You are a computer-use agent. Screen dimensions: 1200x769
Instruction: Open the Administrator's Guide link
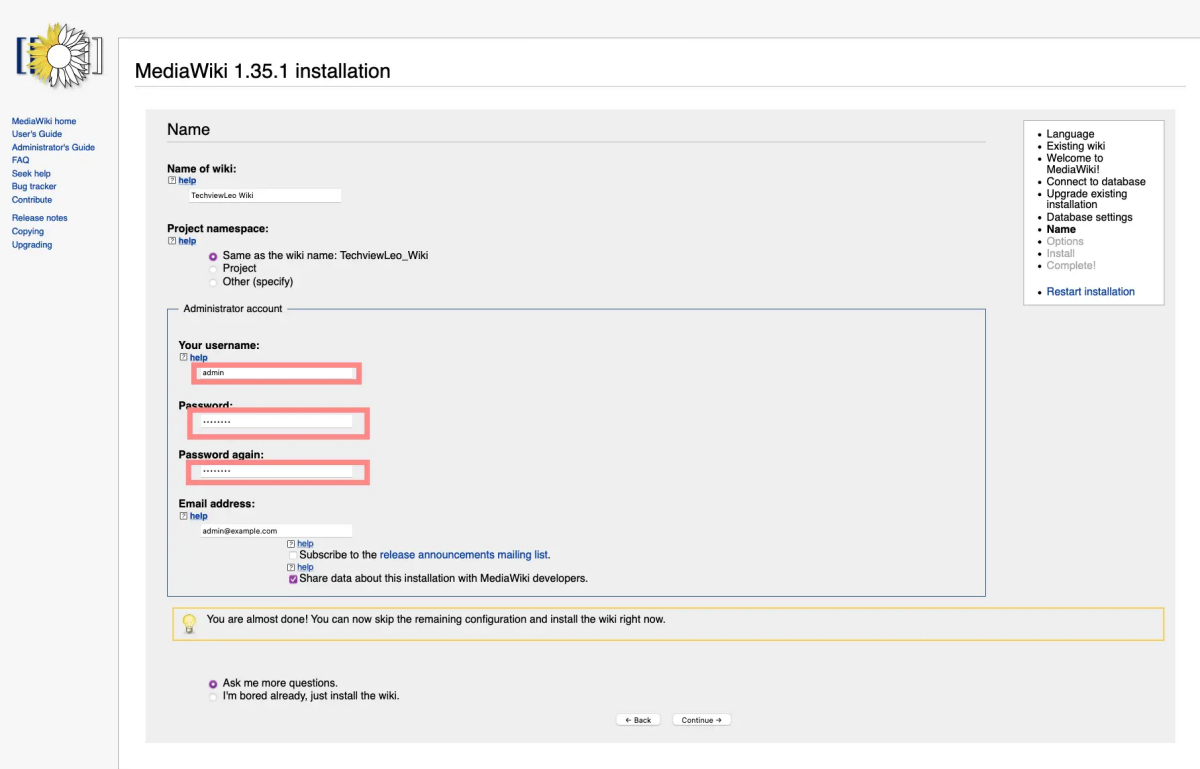click(x=53, y=147)
